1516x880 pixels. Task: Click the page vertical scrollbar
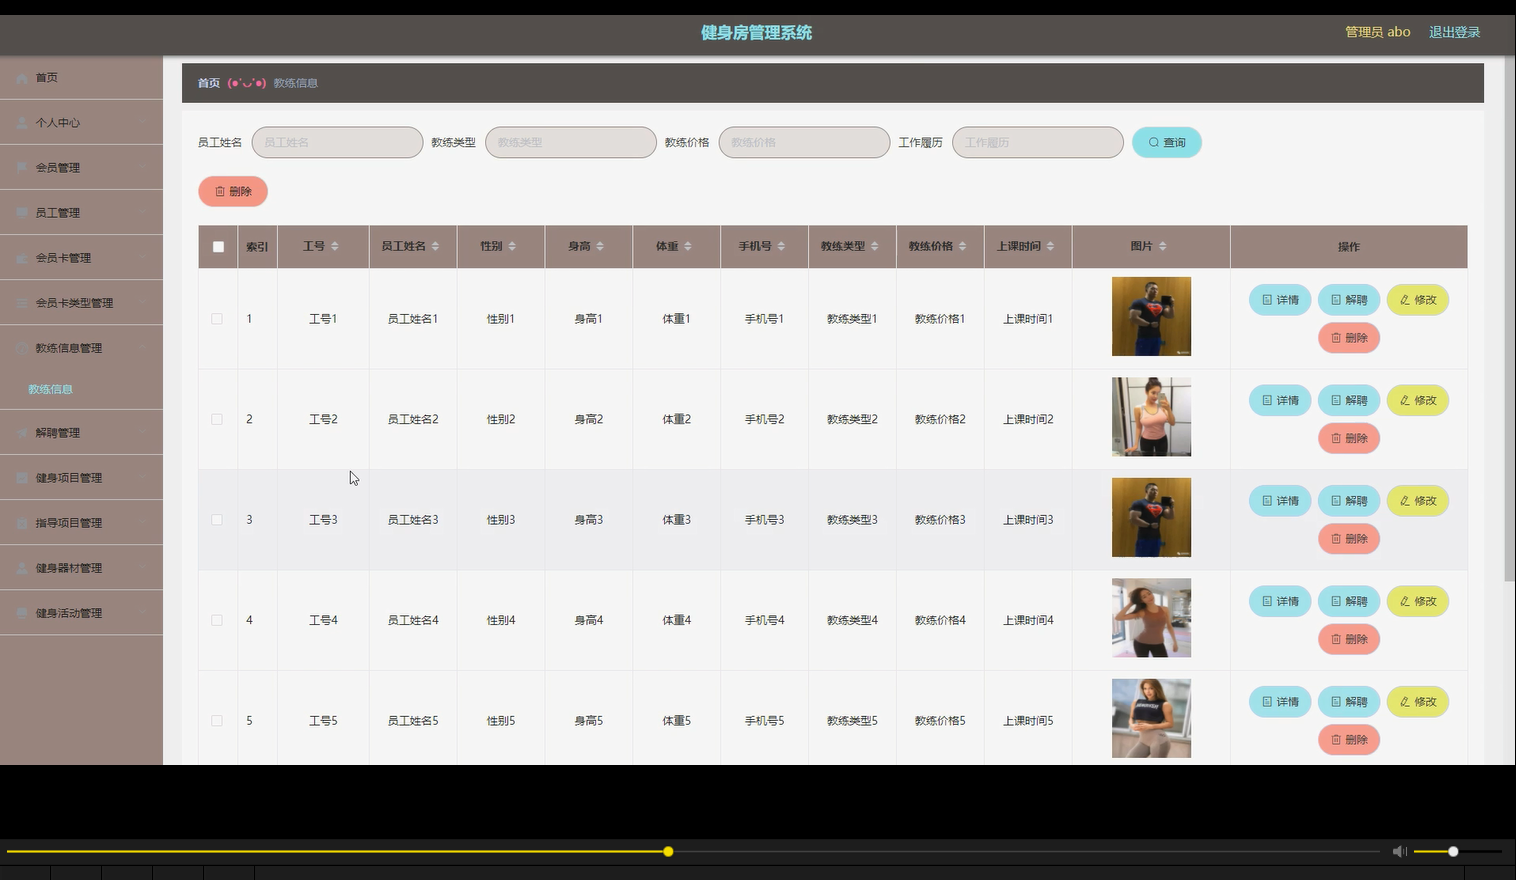click(1509, 320)
